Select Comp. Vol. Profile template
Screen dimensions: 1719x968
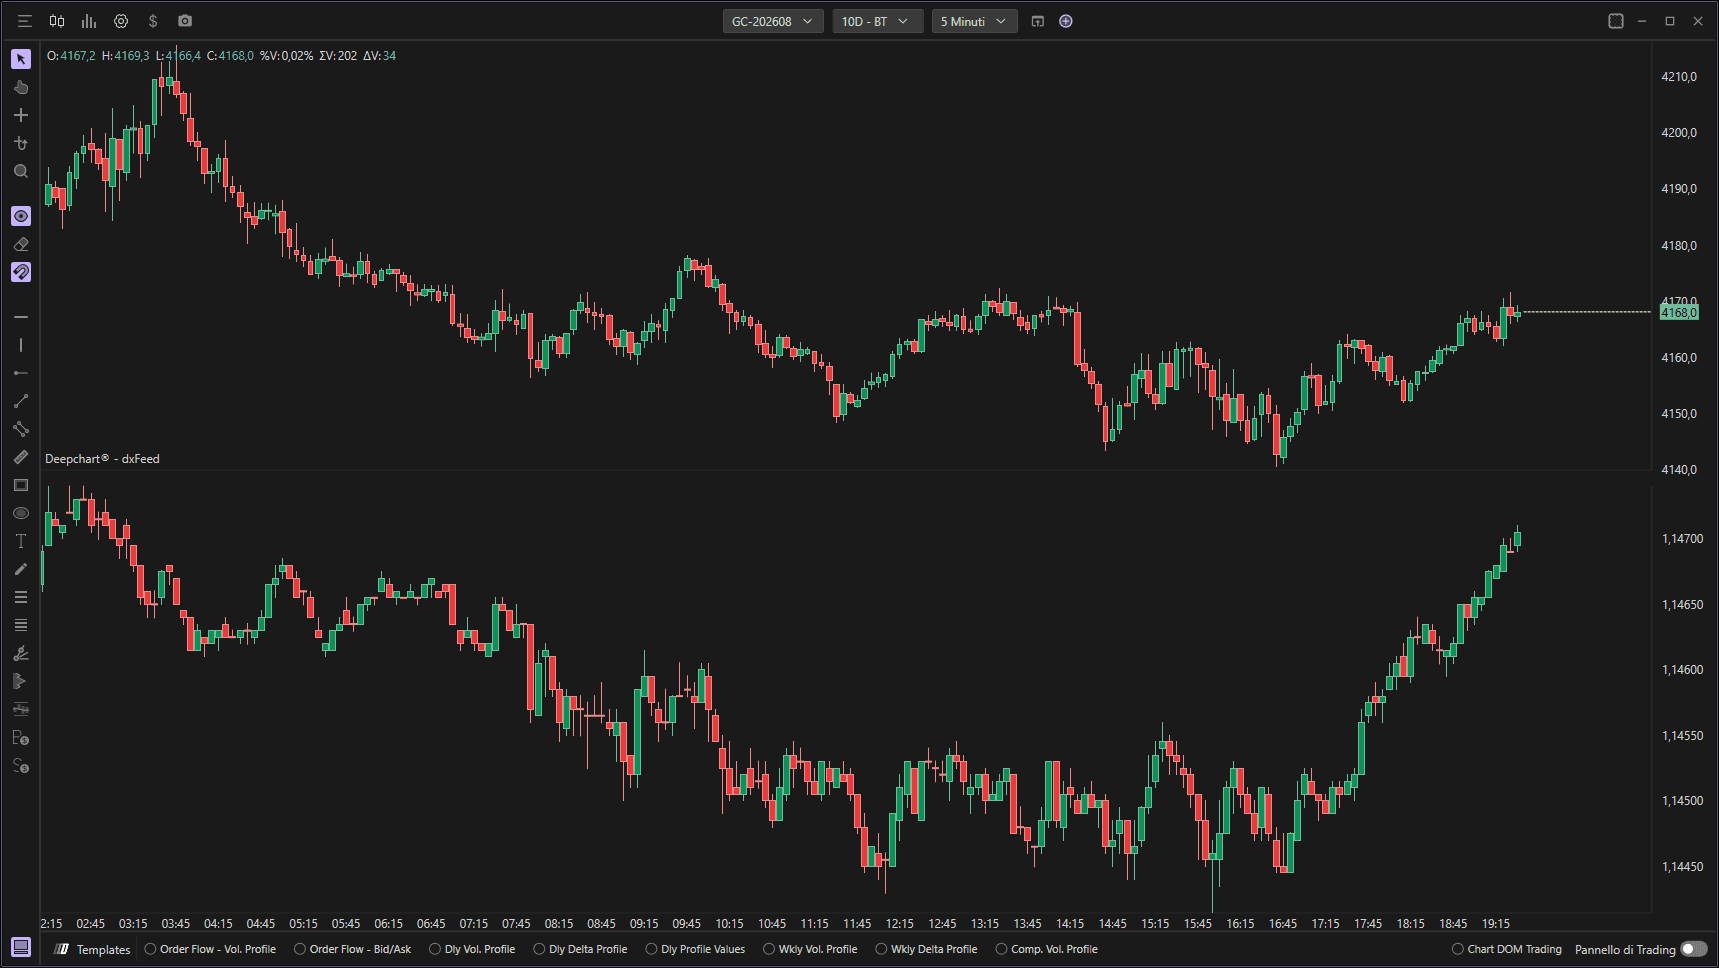[x=1046, y=949]
